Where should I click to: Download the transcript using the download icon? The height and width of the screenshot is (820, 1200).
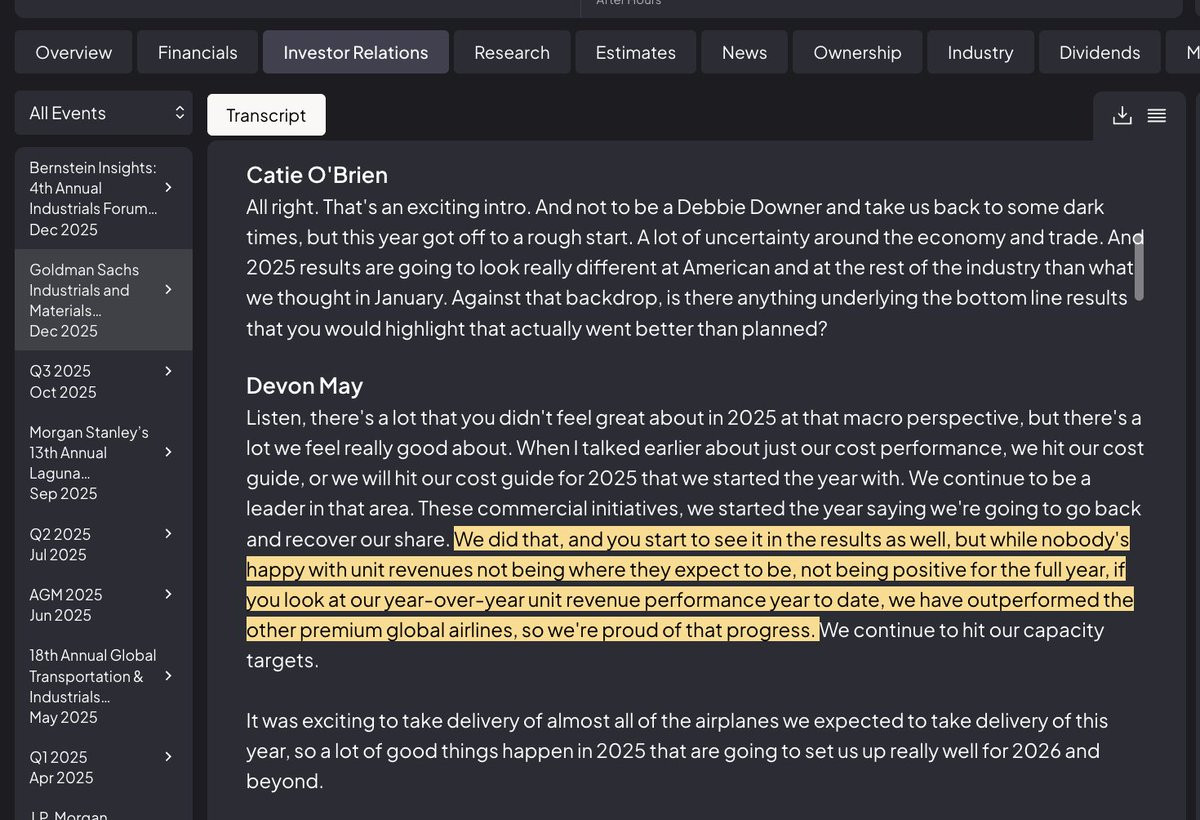pyautogui.click(x=1122, y=115)
